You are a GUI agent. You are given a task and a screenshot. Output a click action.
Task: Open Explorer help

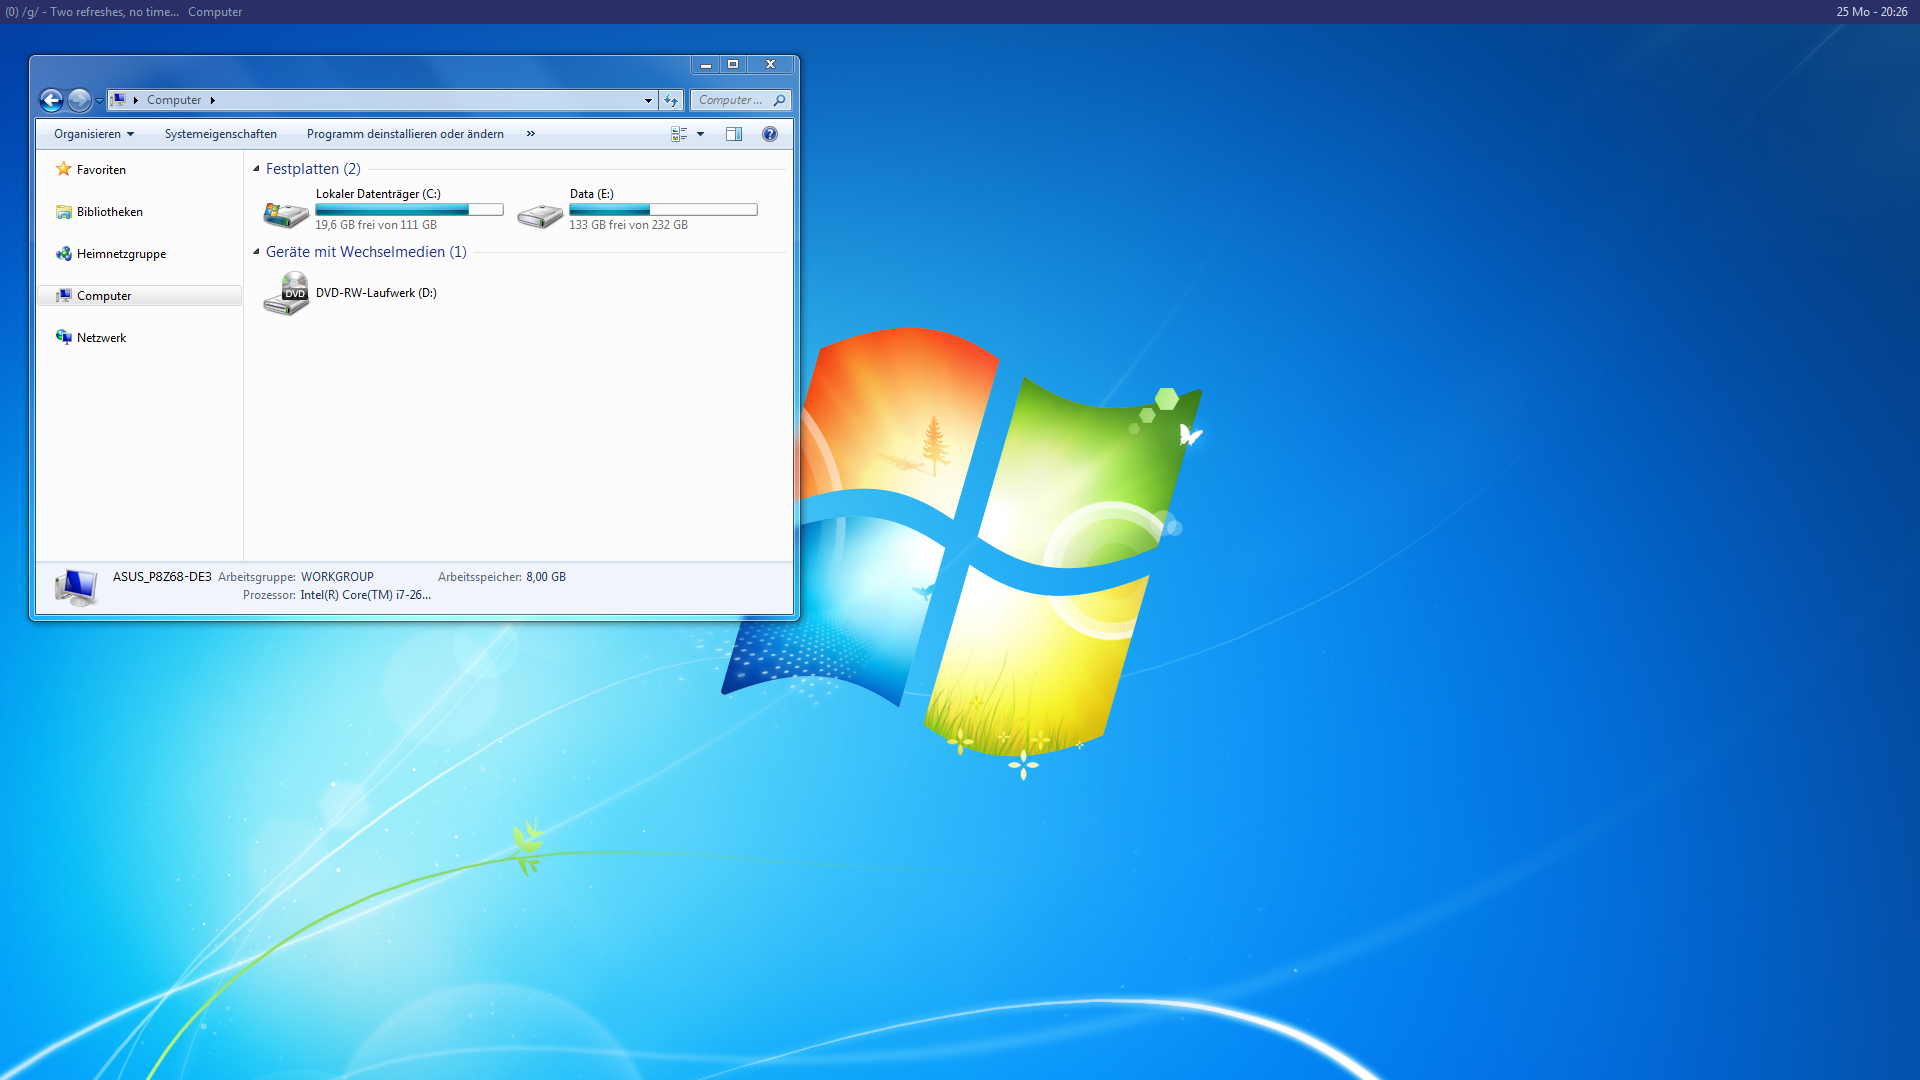coord(770,134)
